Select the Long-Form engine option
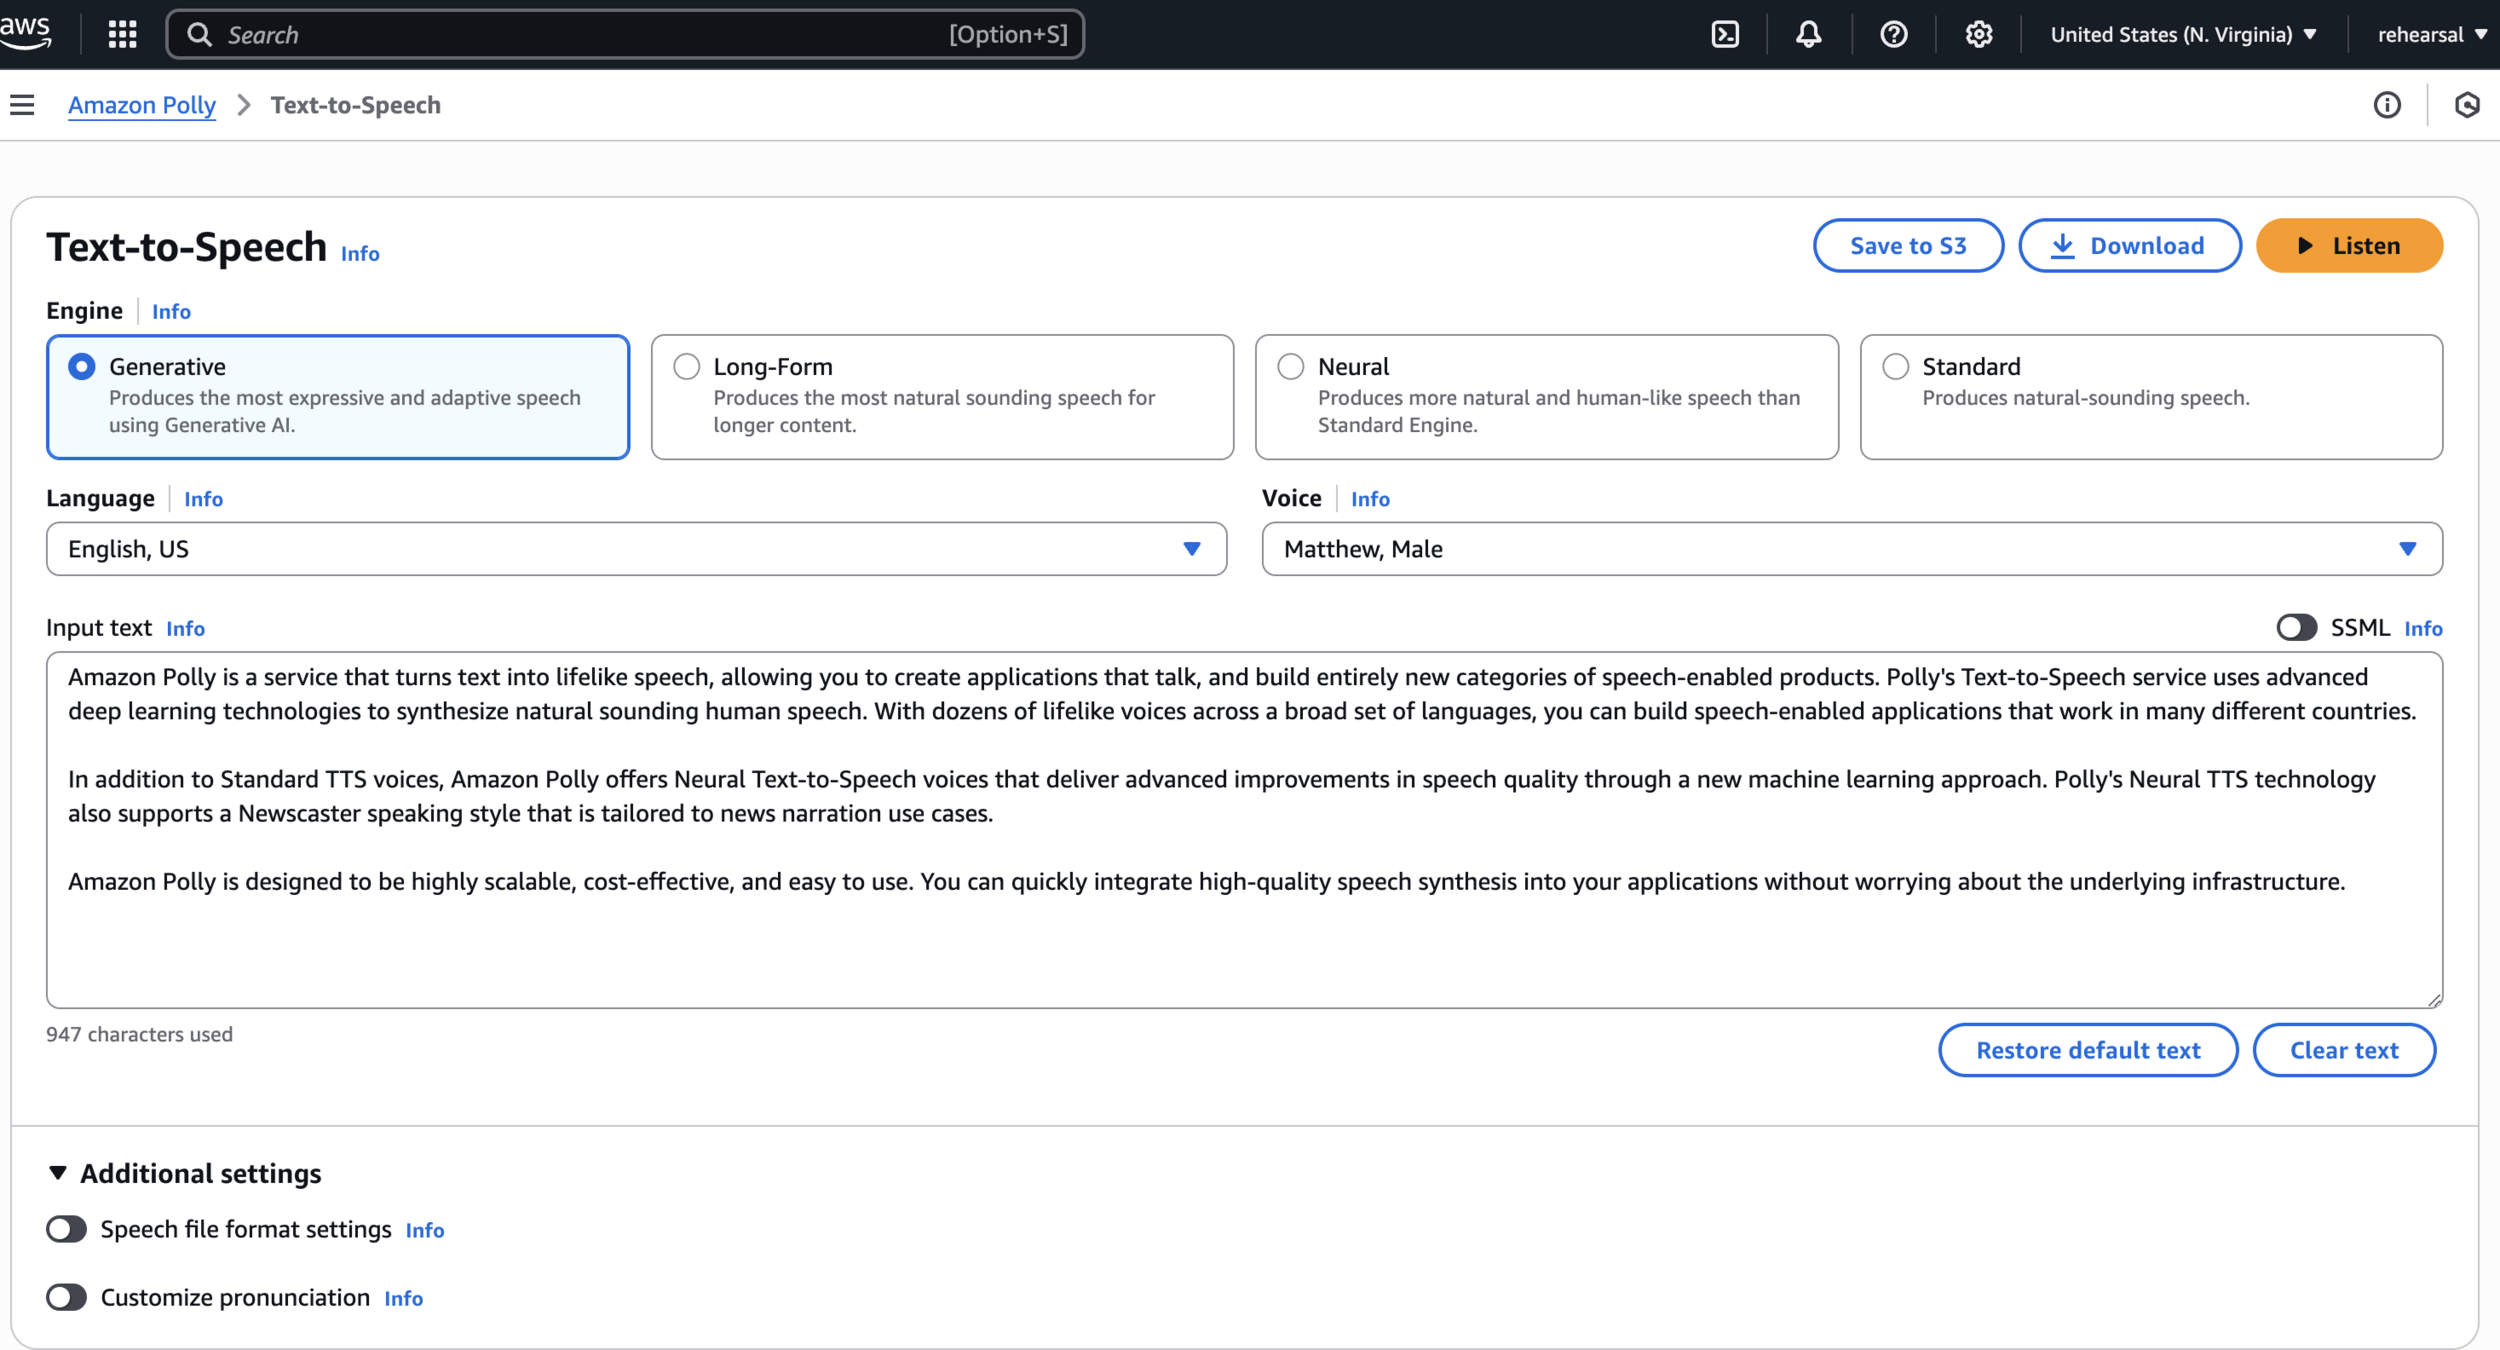Viewport: 2500px width, 1350px height. coord(687,367)
